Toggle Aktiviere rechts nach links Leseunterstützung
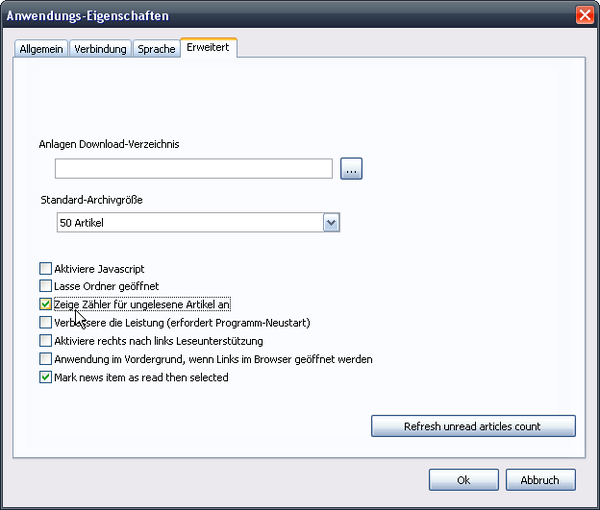This screenshot has height=510, width=600. tap(45, 341)
